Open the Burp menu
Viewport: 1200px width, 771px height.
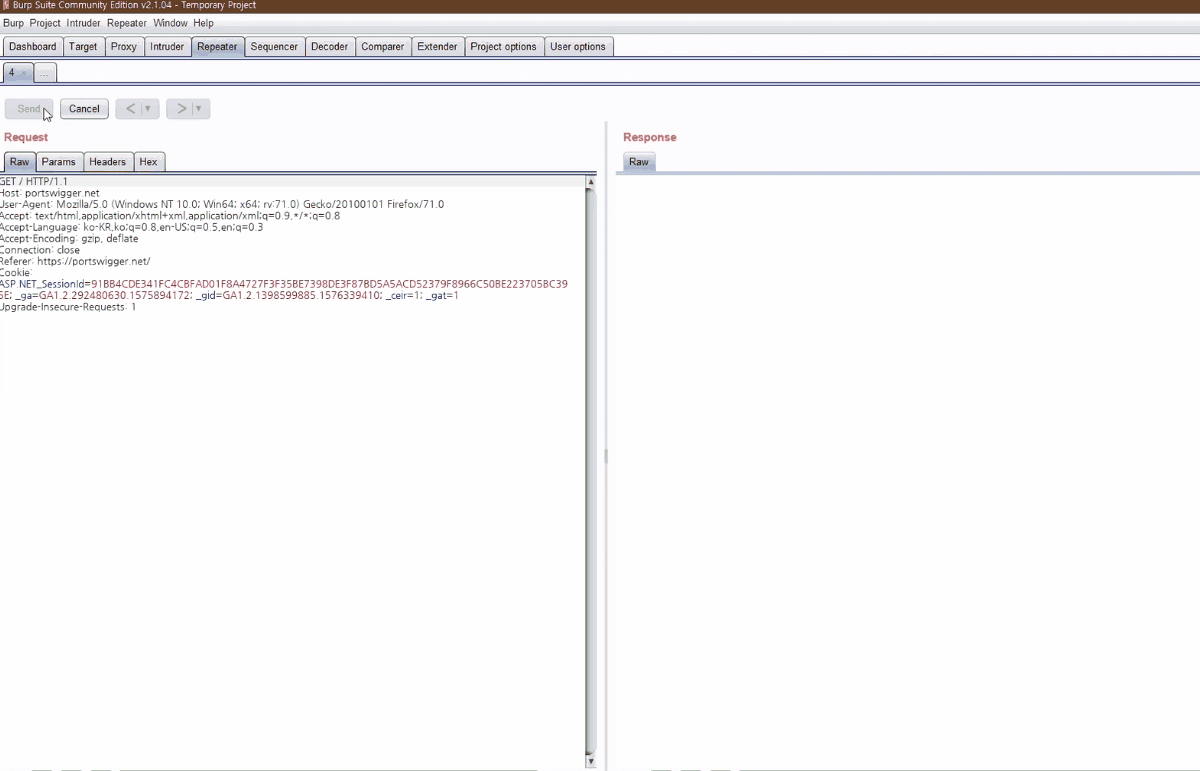pyautogui.click(x=13, y=23)
